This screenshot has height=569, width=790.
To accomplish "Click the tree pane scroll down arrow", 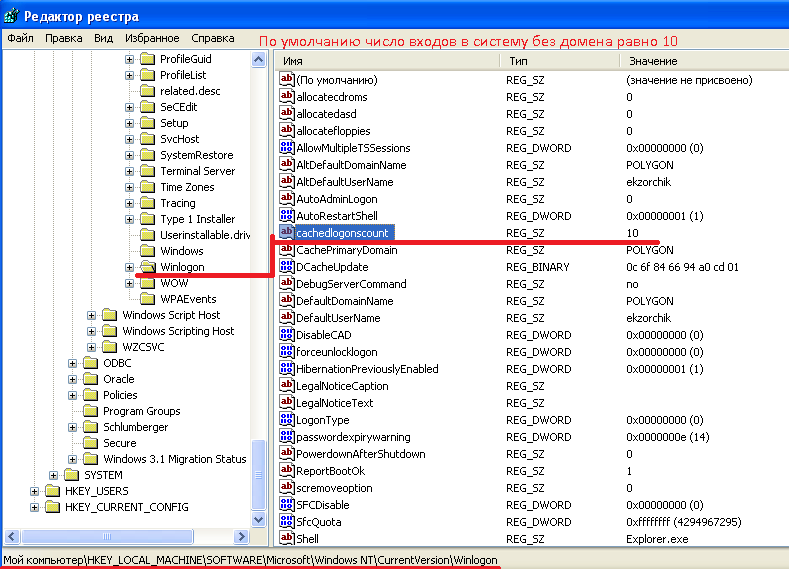I will (x=258, y=520).
